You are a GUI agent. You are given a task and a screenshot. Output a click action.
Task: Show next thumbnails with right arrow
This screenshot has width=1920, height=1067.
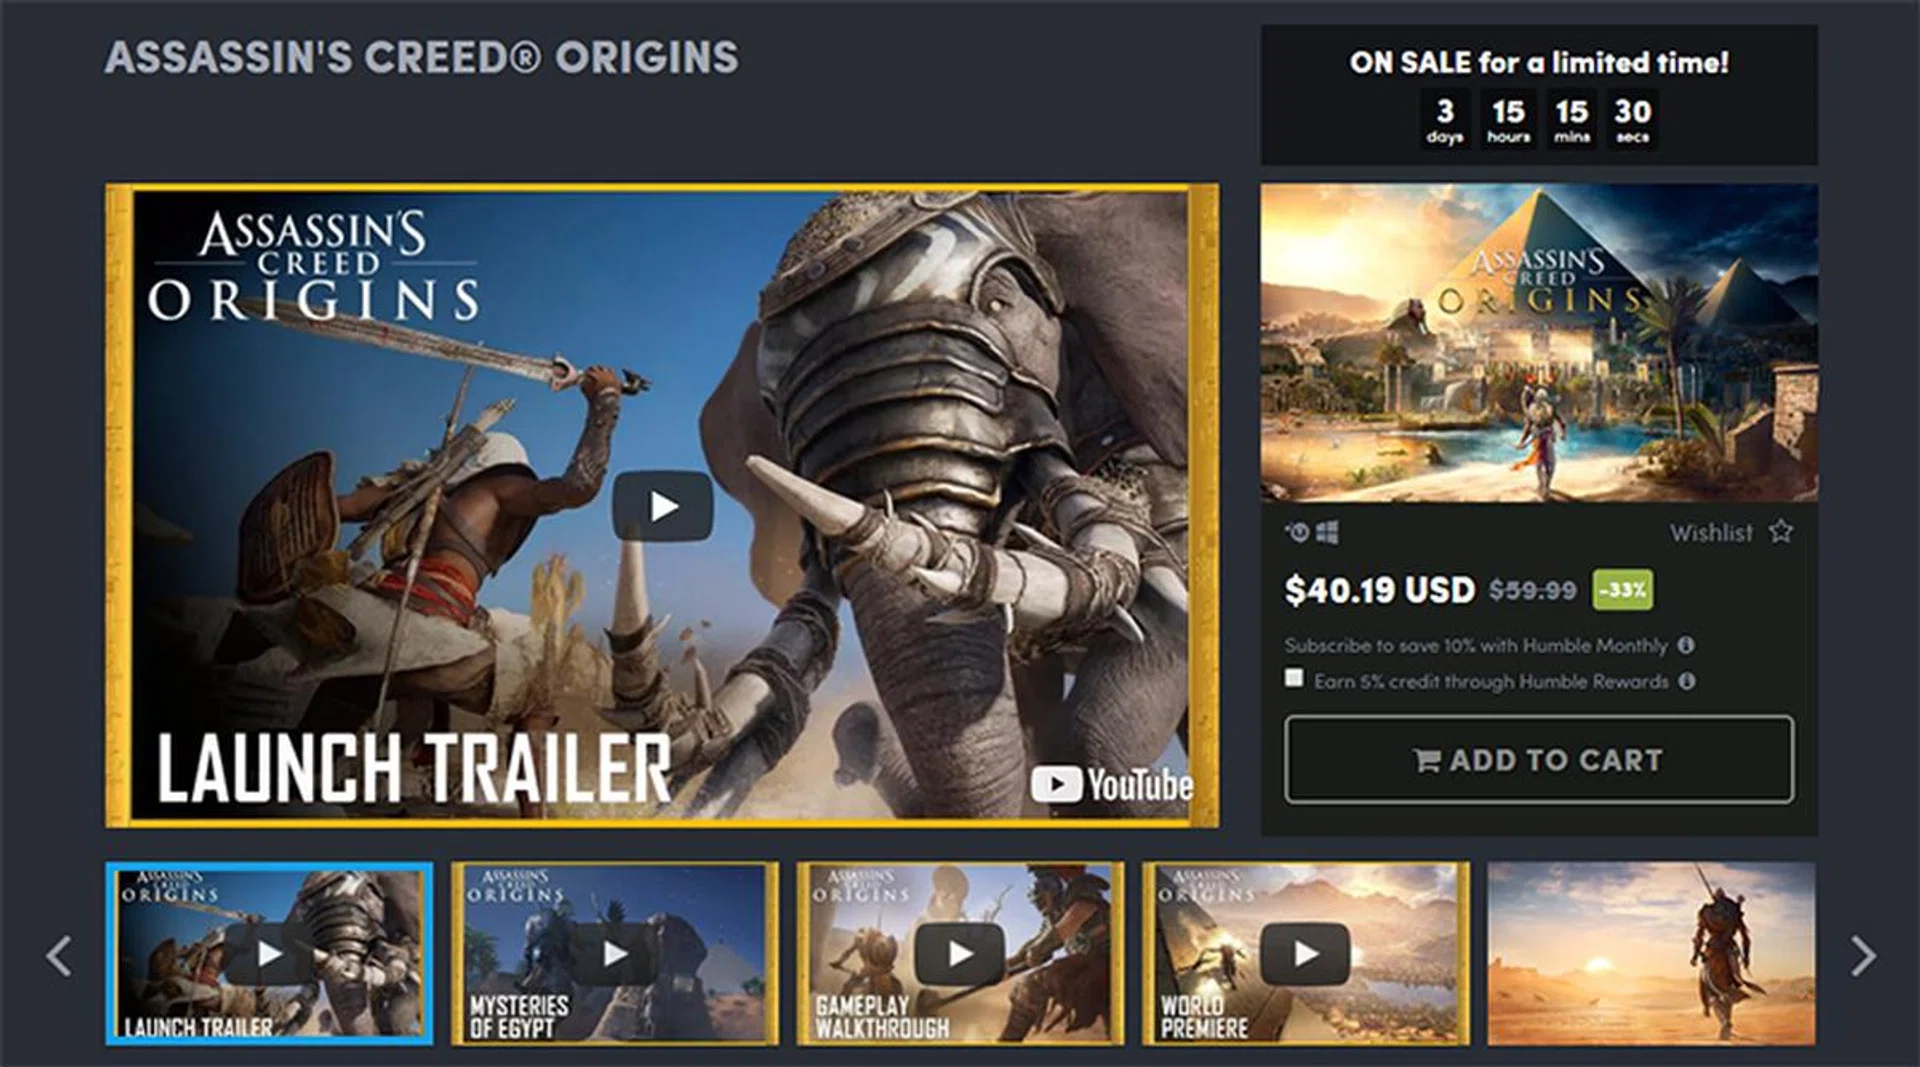[x=1862, y=956]
